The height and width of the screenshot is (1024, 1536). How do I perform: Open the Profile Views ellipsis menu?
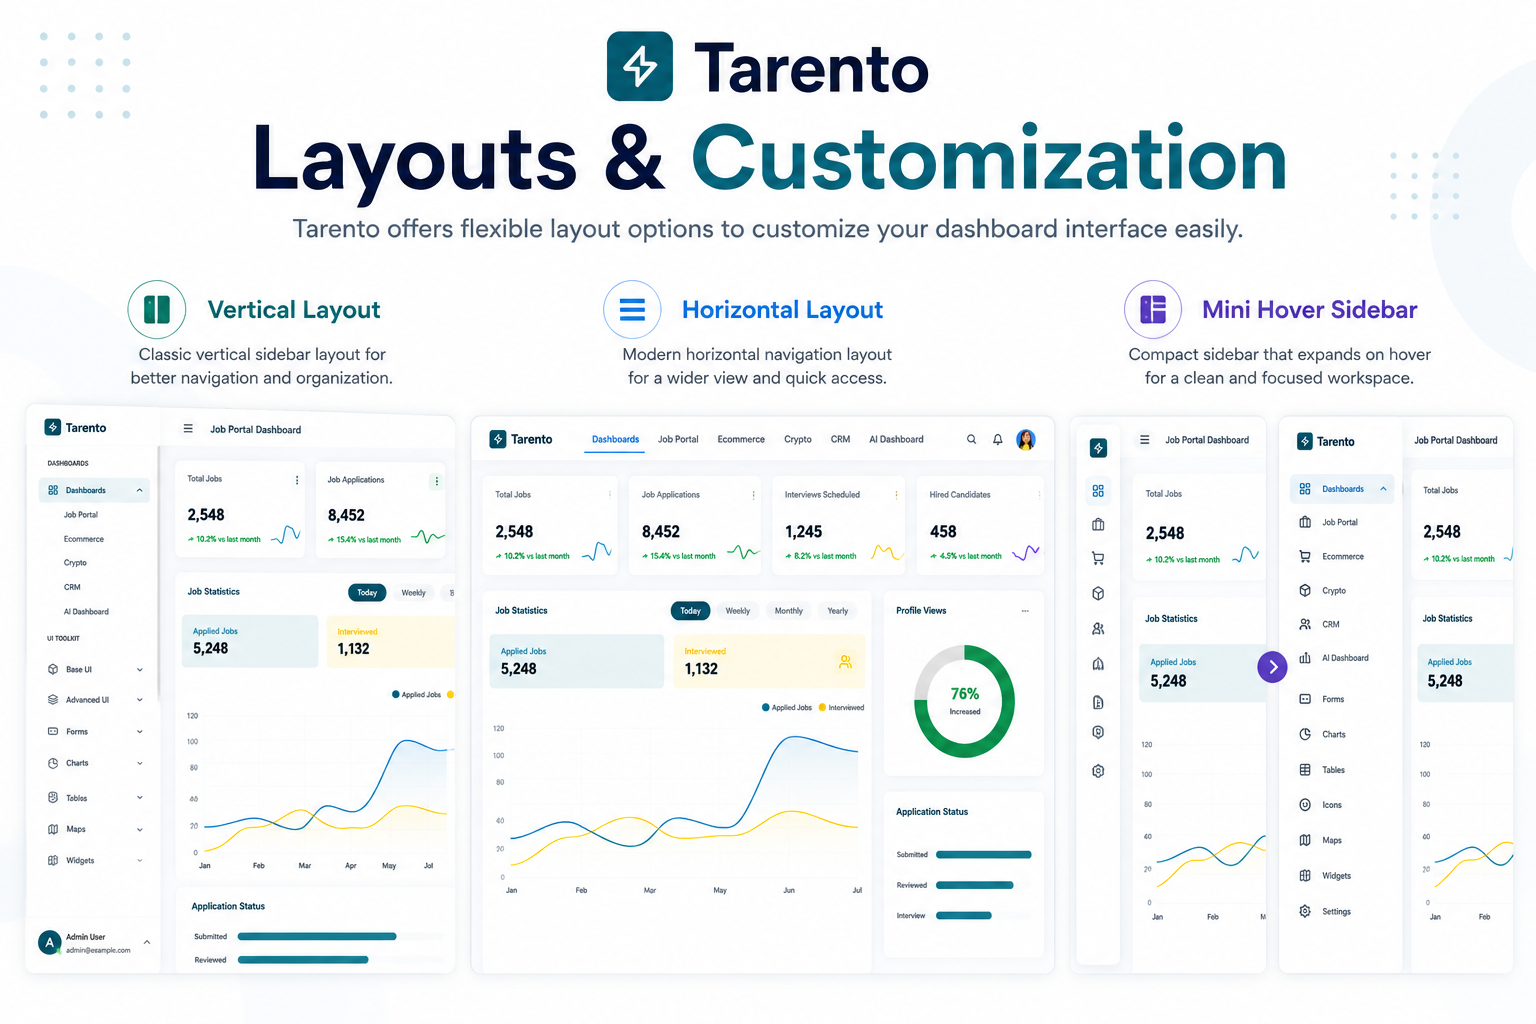pyautogui.click(x=1025, y=610)
